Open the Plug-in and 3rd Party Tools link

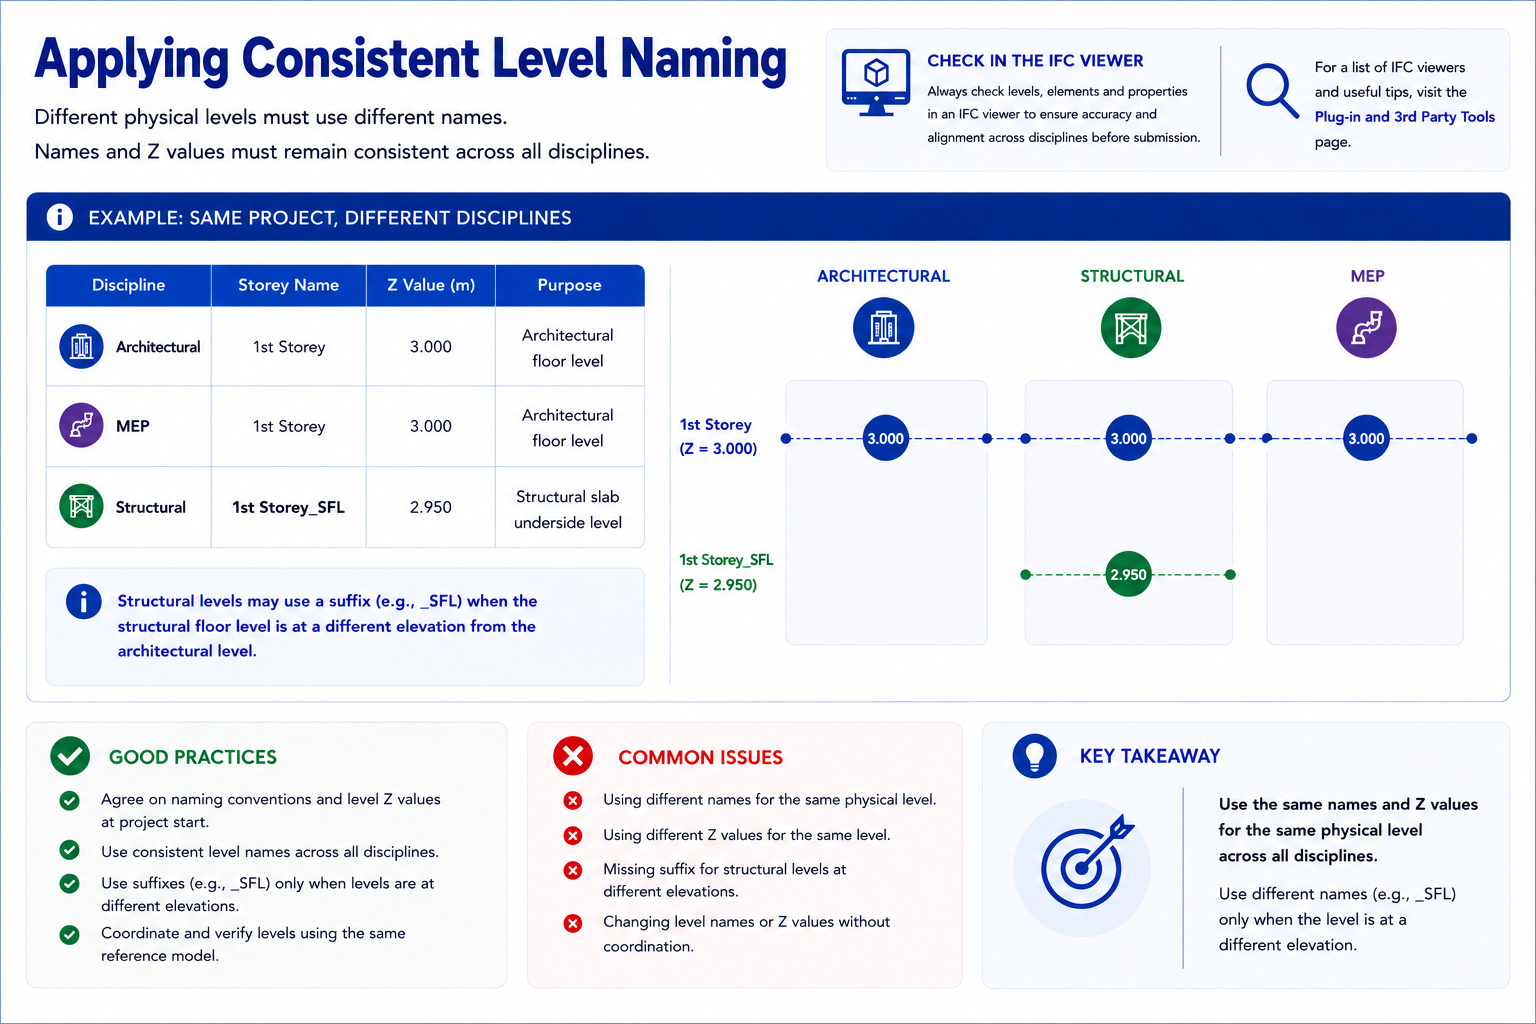pyautogui.click(x=1404, y=117)
